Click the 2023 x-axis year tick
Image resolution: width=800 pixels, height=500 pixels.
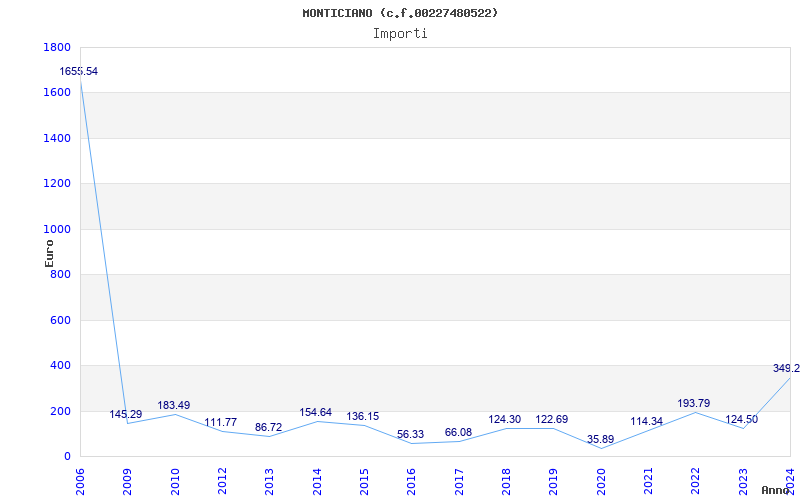pyautogui.click(x=743, y=481)
